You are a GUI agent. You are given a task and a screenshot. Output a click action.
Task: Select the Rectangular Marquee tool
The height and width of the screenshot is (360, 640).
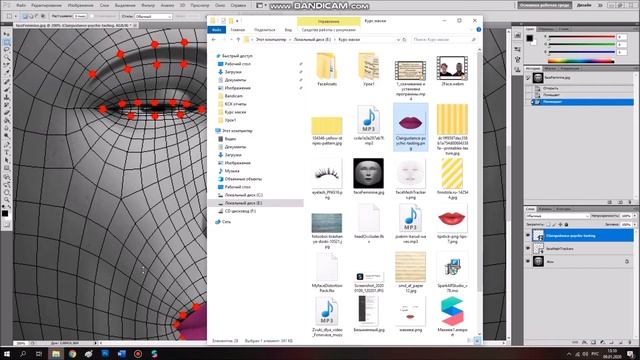[x=7, y=42]
